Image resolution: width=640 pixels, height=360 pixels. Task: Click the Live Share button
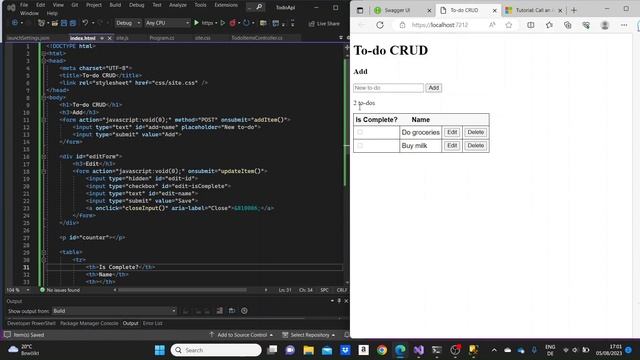[x=324, y=24]
